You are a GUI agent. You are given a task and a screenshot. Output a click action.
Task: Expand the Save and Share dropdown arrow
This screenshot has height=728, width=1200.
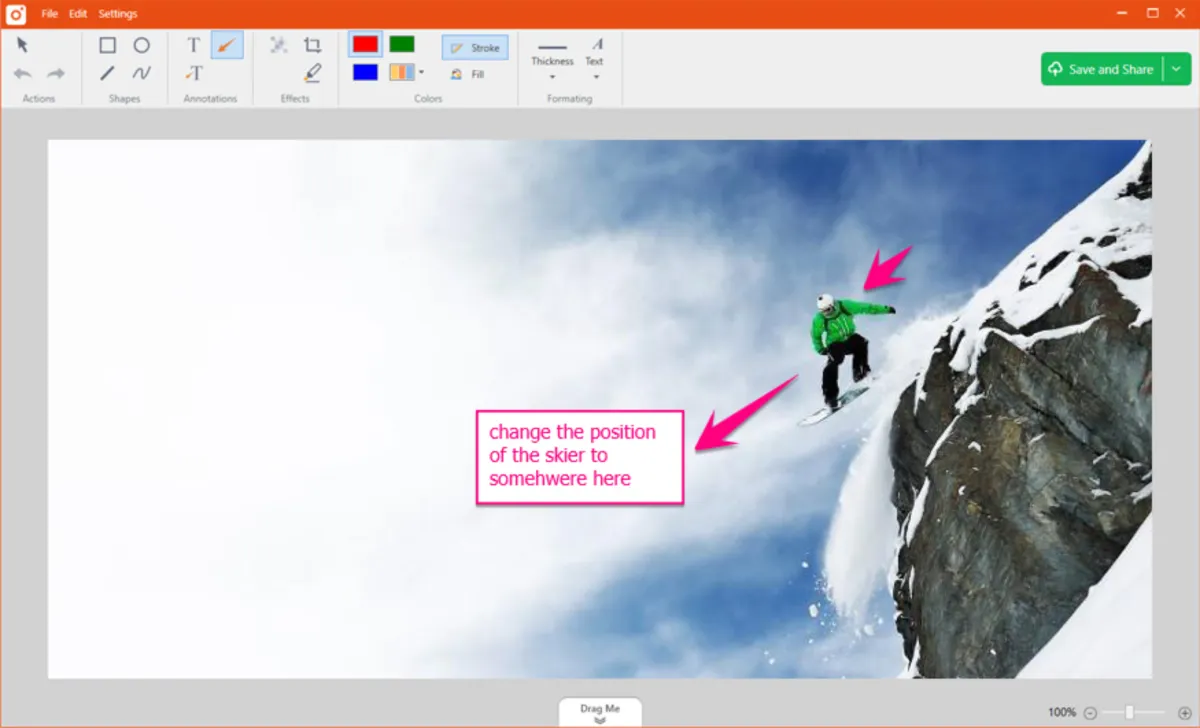1176,69
